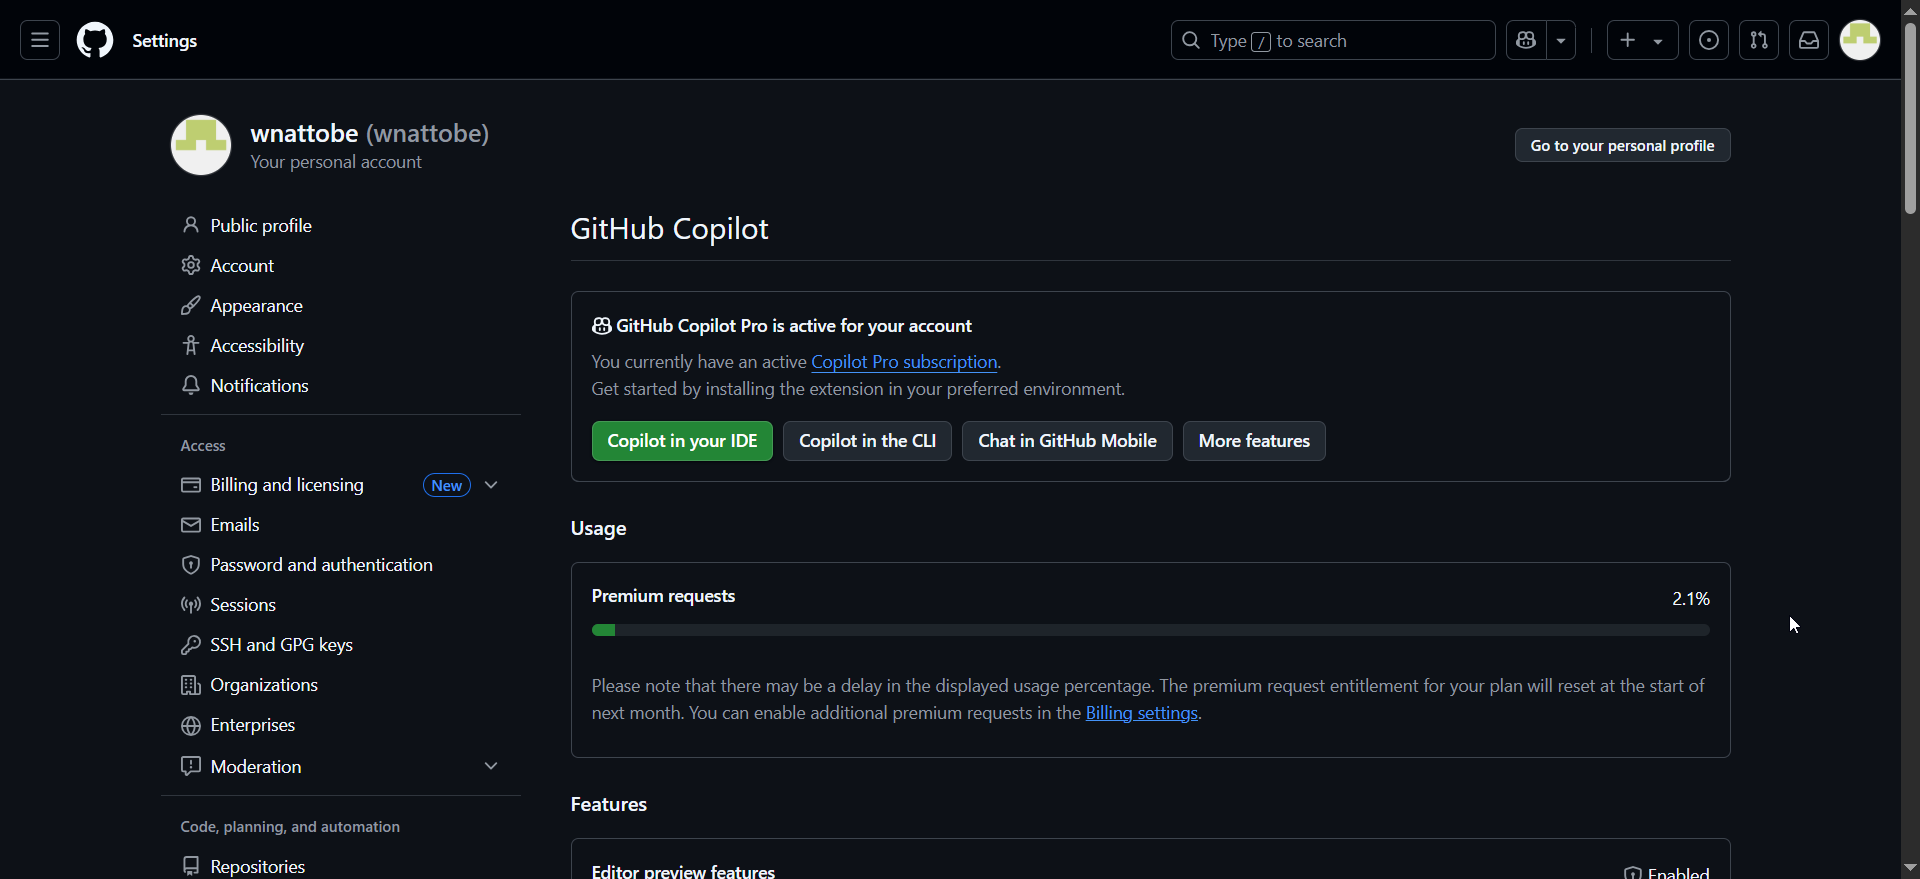Click the broadcast icon beside Sessions
Image resolution: width=1920 pixels, height=879 pixels.
191,605
